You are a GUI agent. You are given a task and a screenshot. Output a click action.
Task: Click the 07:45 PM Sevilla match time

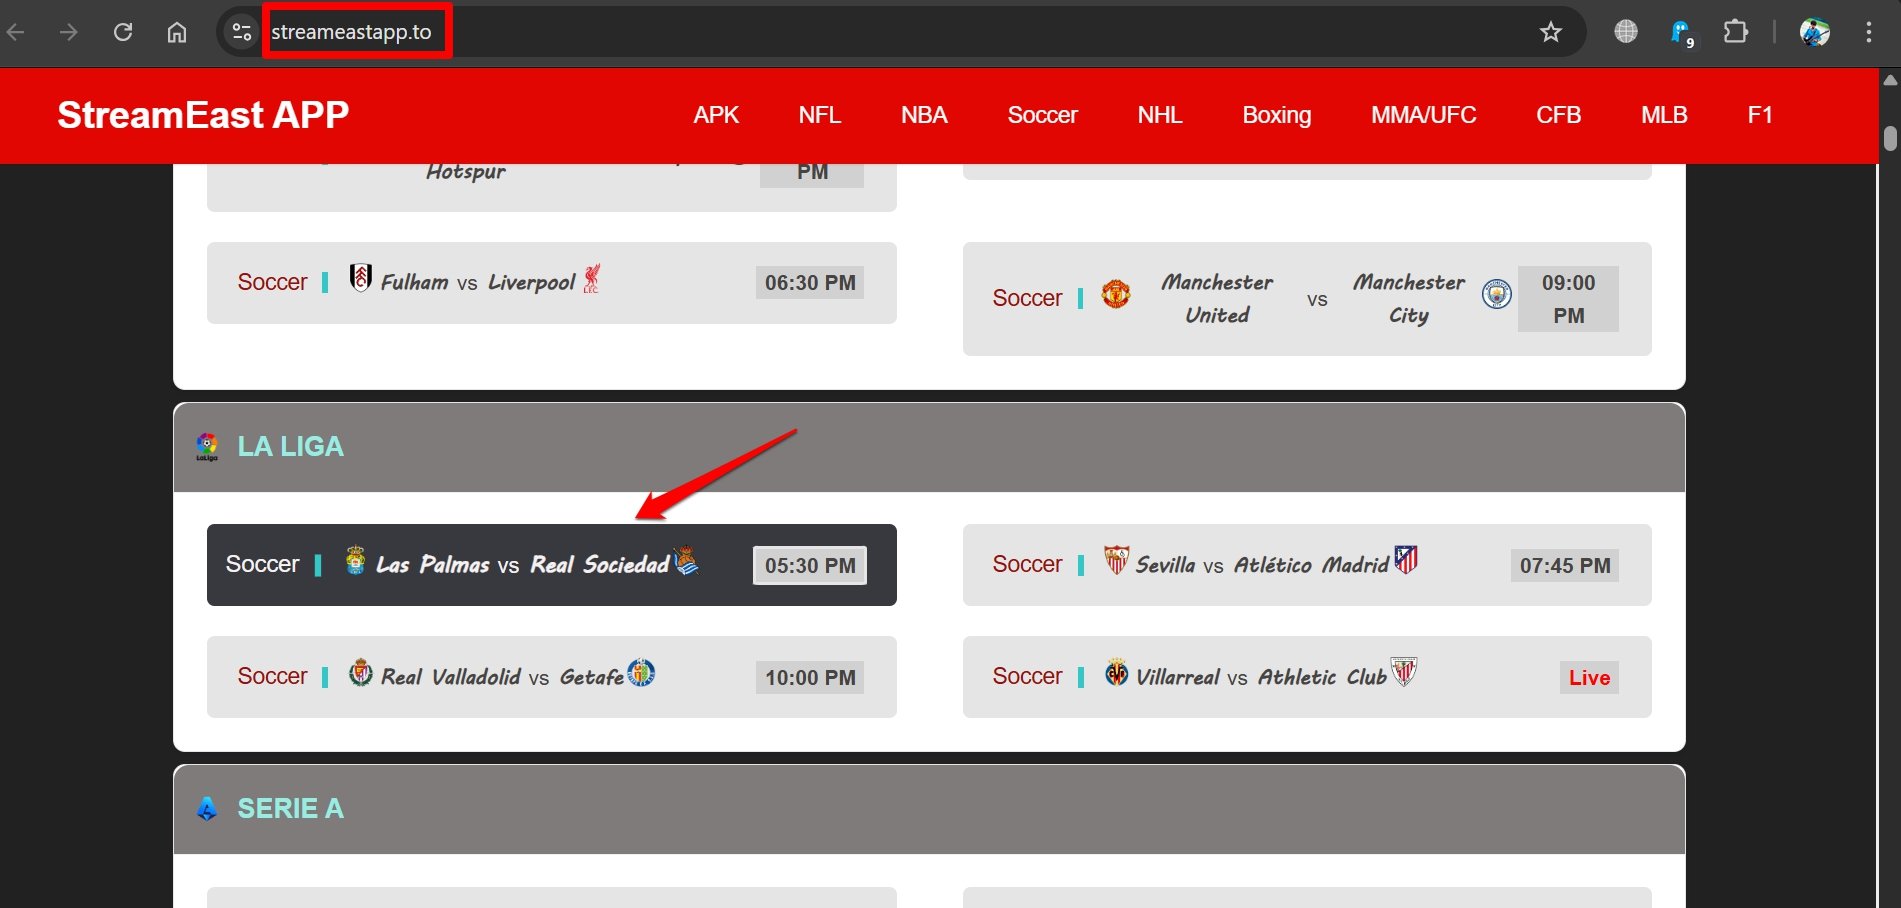coord(1564,566)
